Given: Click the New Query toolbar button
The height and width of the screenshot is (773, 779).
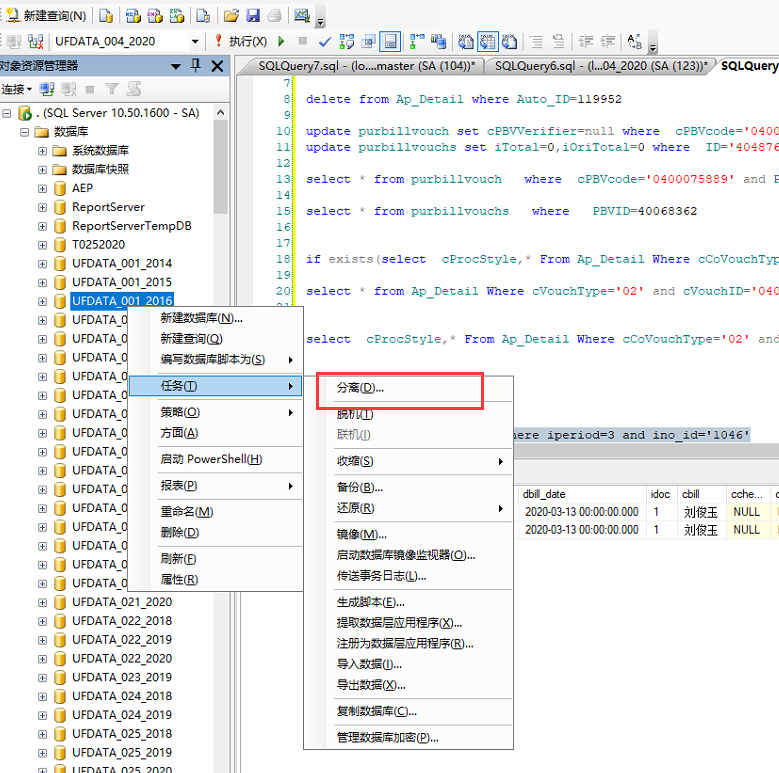Looking at the screenshot, I should click(x=46, y=16).
